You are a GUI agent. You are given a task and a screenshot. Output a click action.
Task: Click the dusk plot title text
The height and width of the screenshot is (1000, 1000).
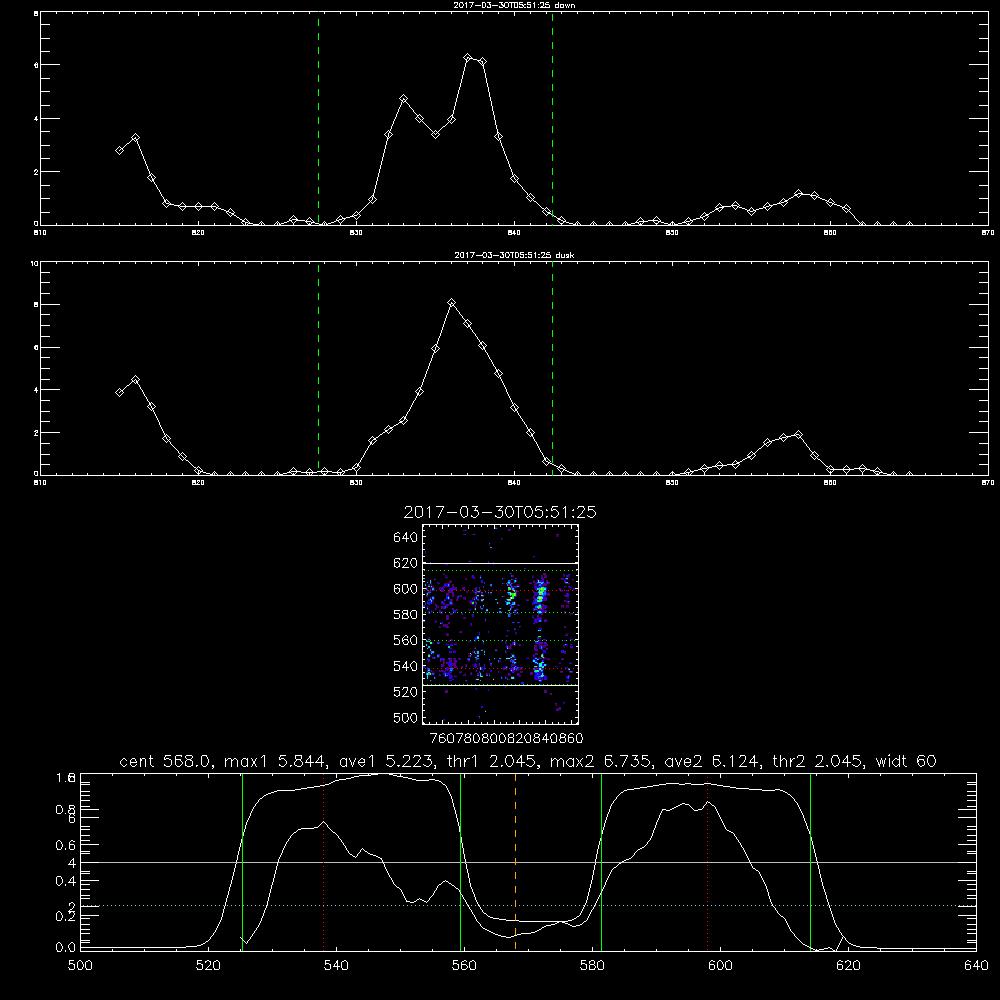coord(514,255)
